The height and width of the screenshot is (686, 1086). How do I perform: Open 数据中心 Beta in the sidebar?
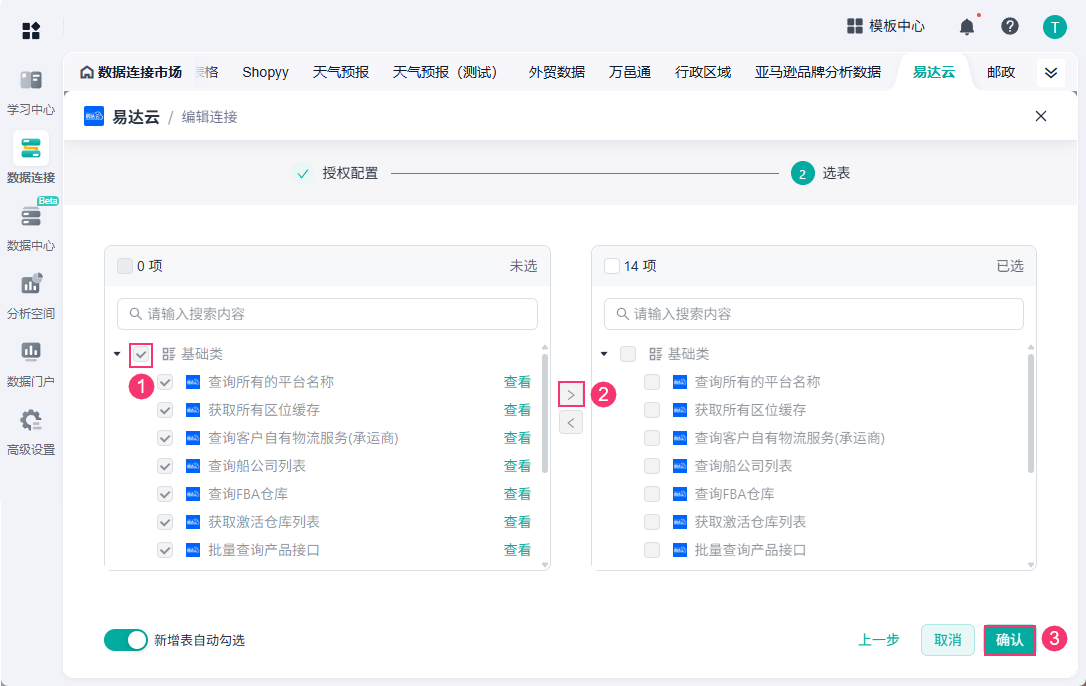pos(30,228)
